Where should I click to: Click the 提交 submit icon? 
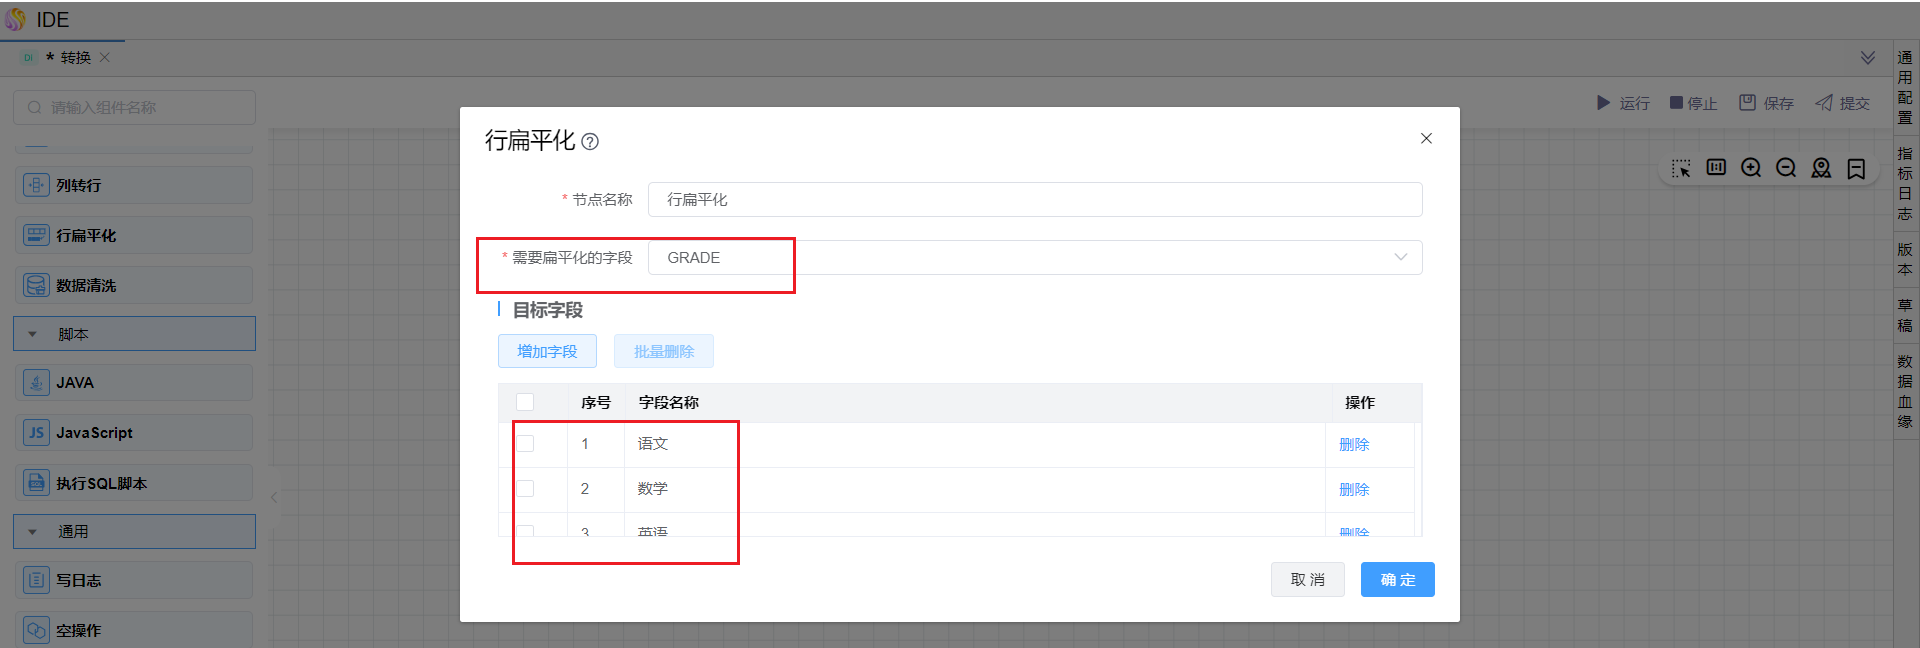(x=1824, y=103)
